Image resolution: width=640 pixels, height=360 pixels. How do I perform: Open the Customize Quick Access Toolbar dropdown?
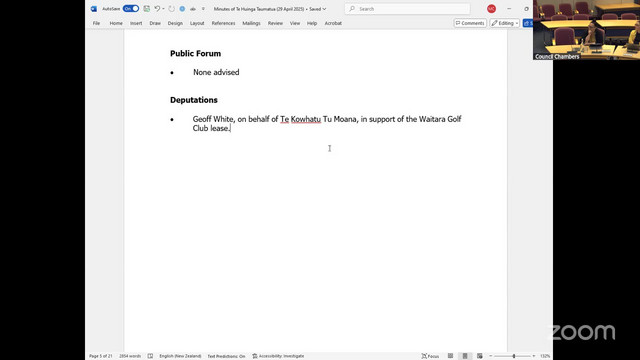pyautogui.click(x=203, y=9)
